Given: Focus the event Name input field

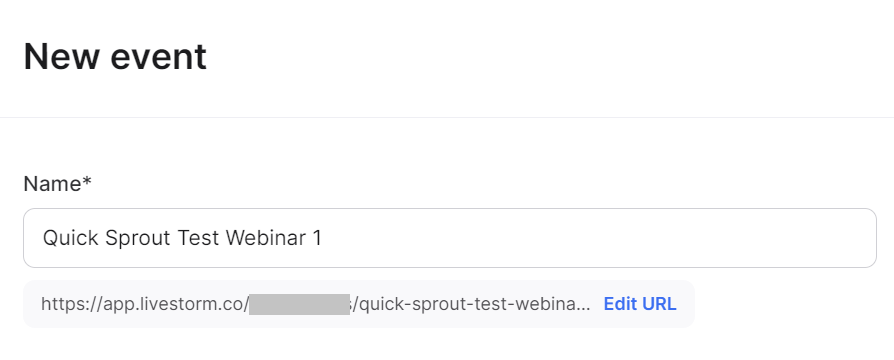Looking at the screenshot, I should click(x=450, y=238).
